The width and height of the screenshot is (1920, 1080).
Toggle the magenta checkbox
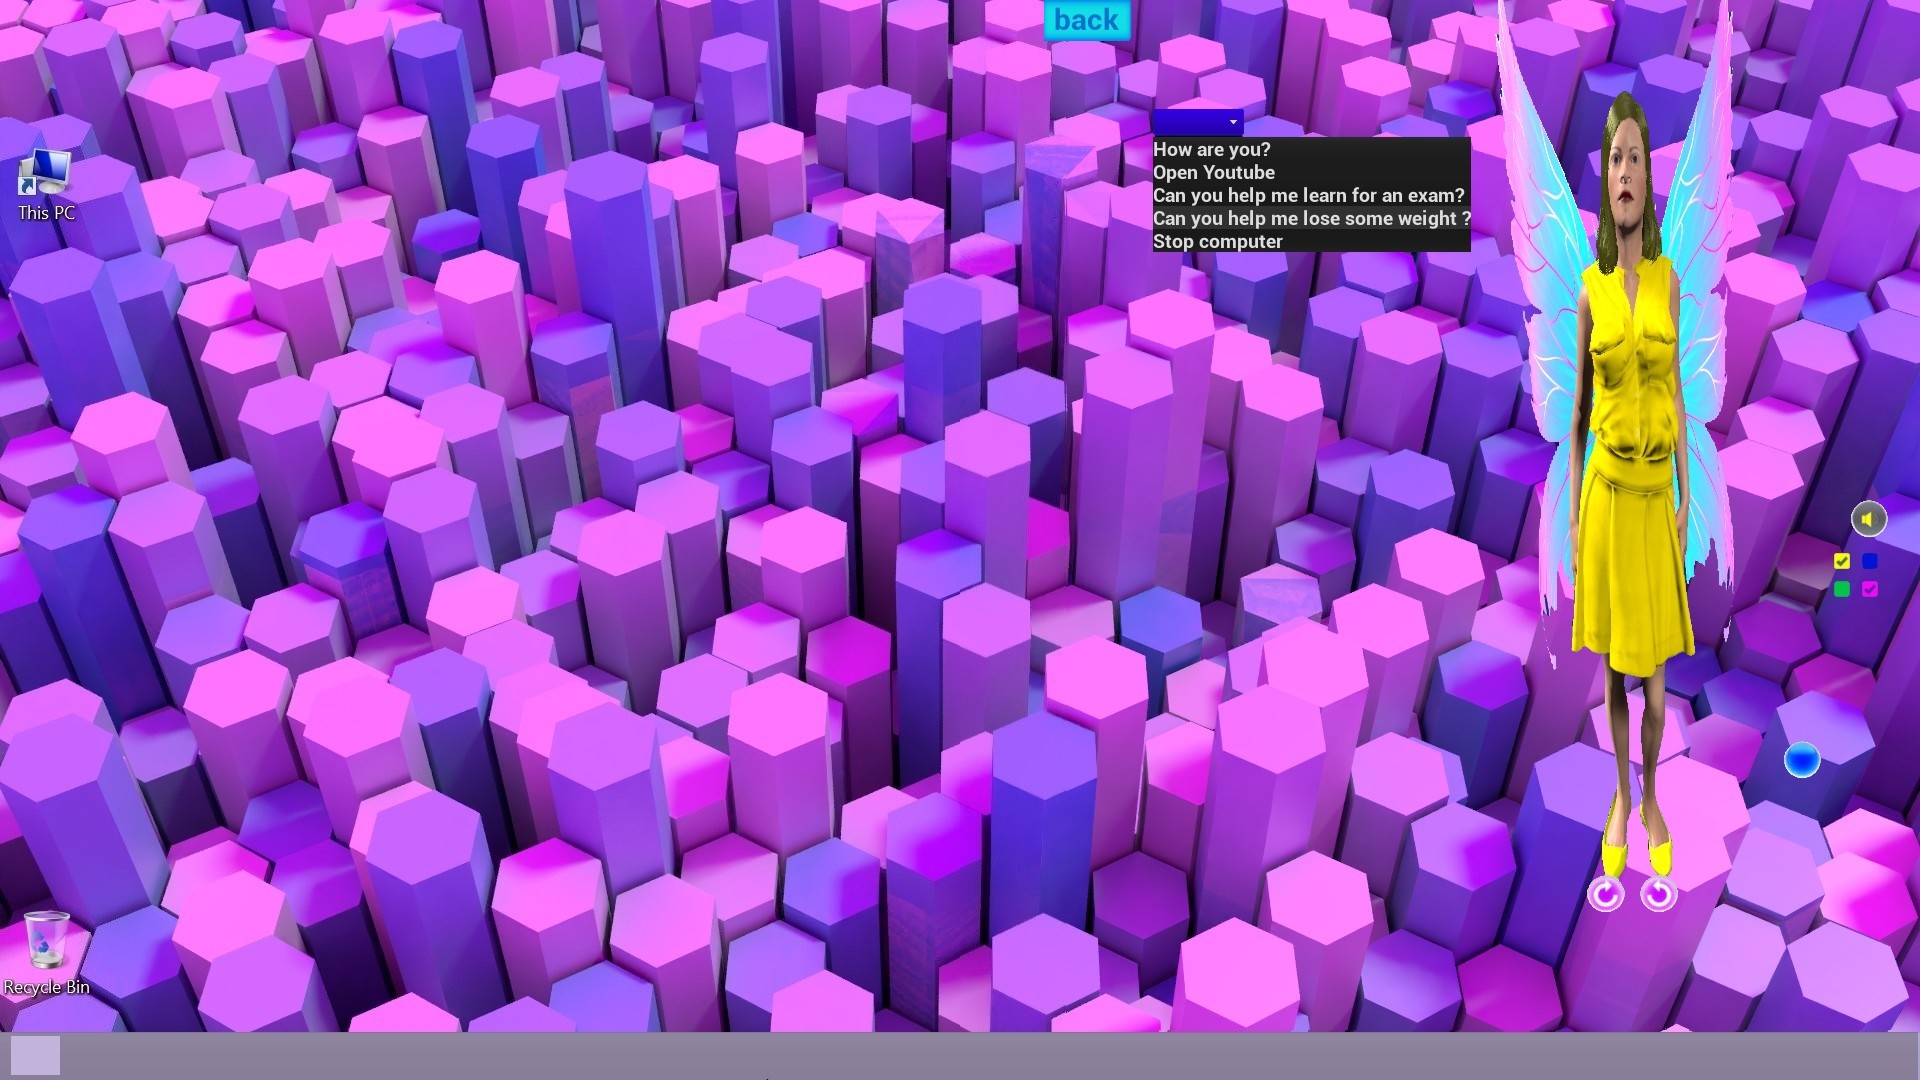coord(1870,589)
